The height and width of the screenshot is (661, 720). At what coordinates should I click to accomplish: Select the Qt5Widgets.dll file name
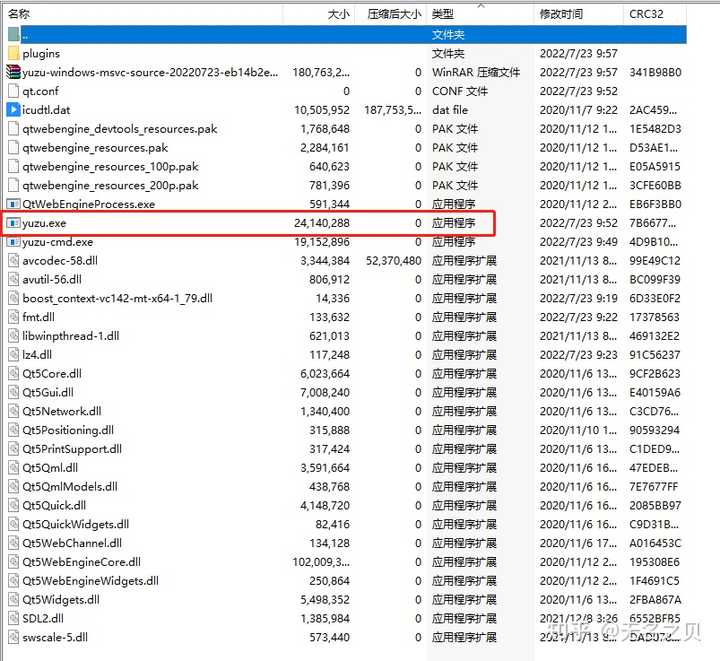61,599
